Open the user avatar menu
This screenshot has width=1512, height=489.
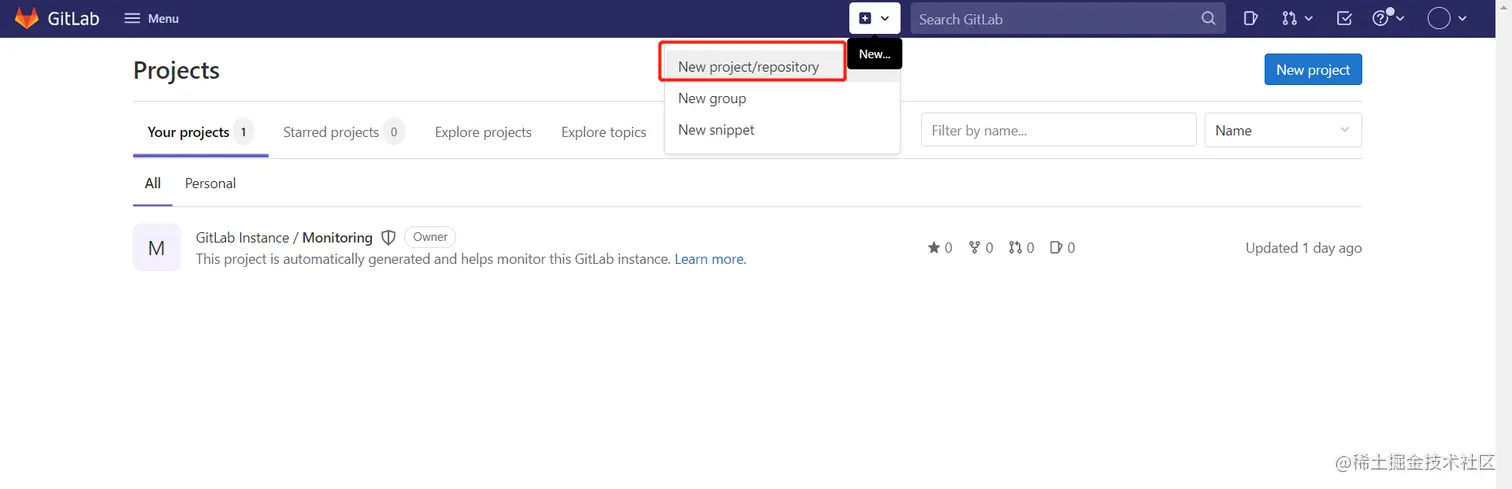coord(1447,18)
